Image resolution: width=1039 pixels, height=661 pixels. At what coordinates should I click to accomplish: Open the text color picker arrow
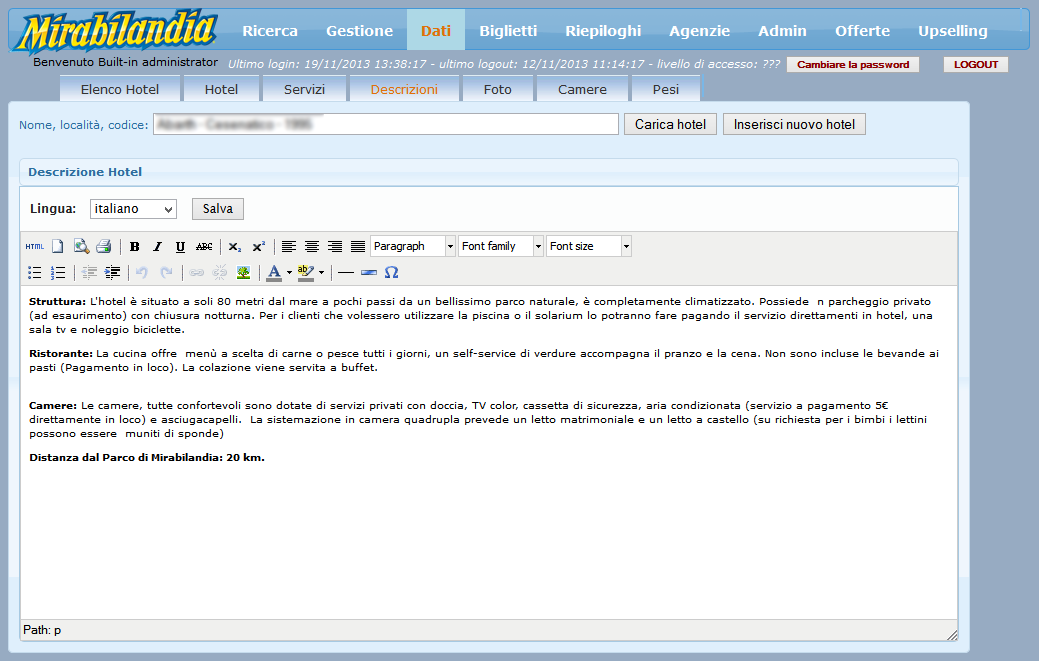point(289,272)
